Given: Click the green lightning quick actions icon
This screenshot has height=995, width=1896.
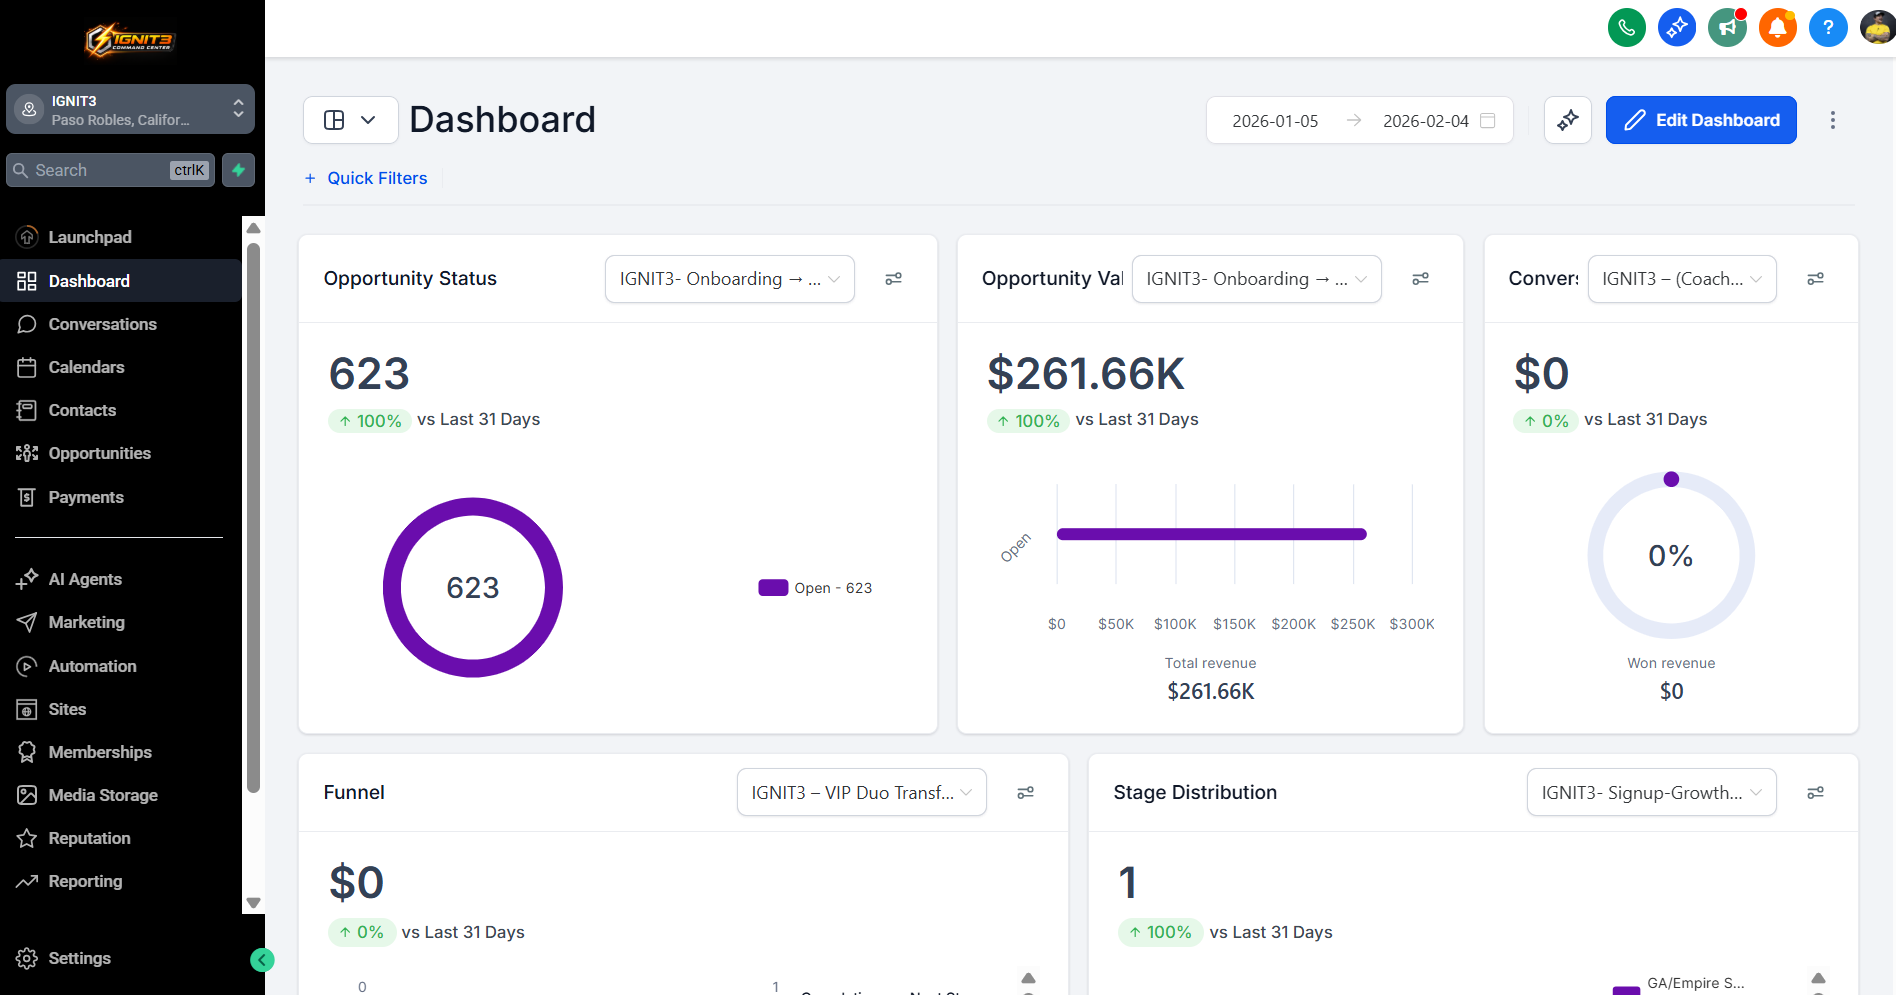Looking at the screenshot, I should (x=238, y=170).
